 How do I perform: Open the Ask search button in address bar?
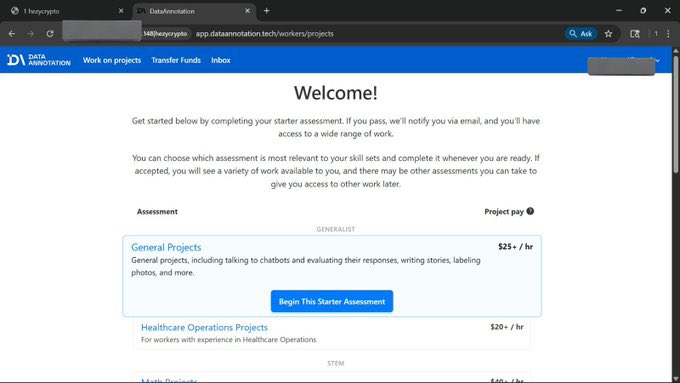pyautogui.click(x=581, y=33)
